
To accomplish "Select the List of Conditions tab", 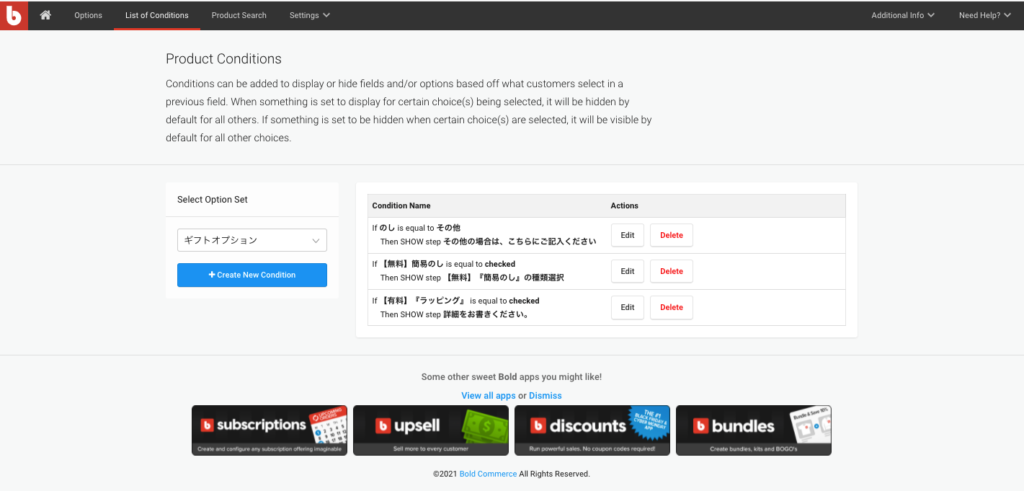I will point(157,15).
